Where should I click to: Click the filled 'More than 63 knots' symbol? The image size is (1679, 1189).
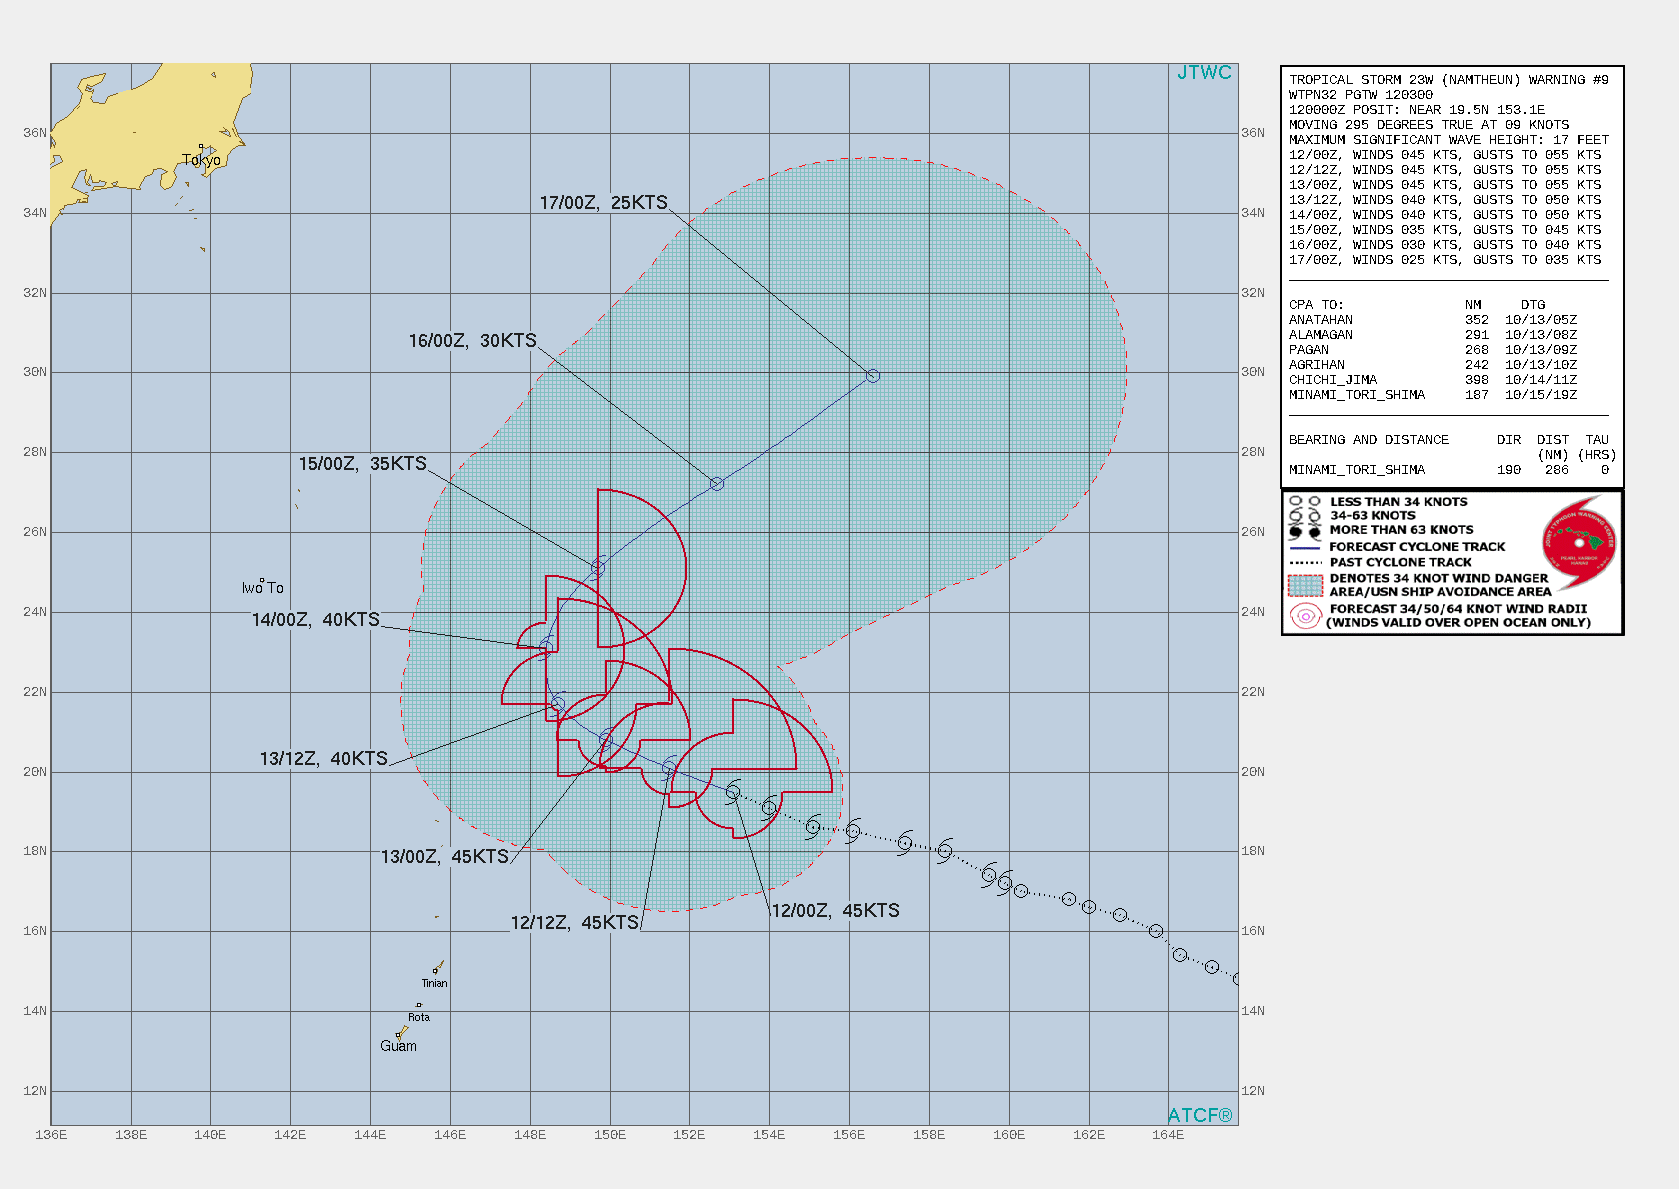(1305, 531)
